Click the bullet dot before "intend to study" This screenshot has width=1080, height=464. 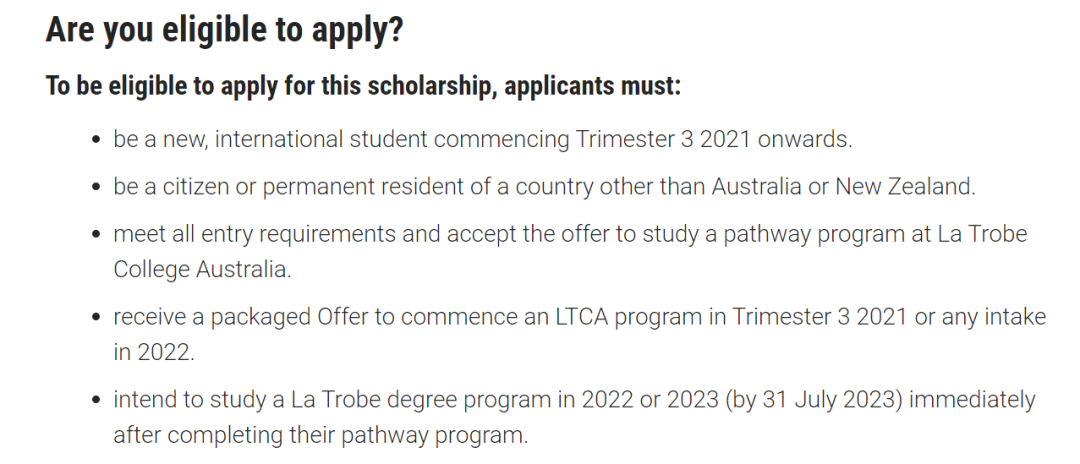[x=96, y=400]
